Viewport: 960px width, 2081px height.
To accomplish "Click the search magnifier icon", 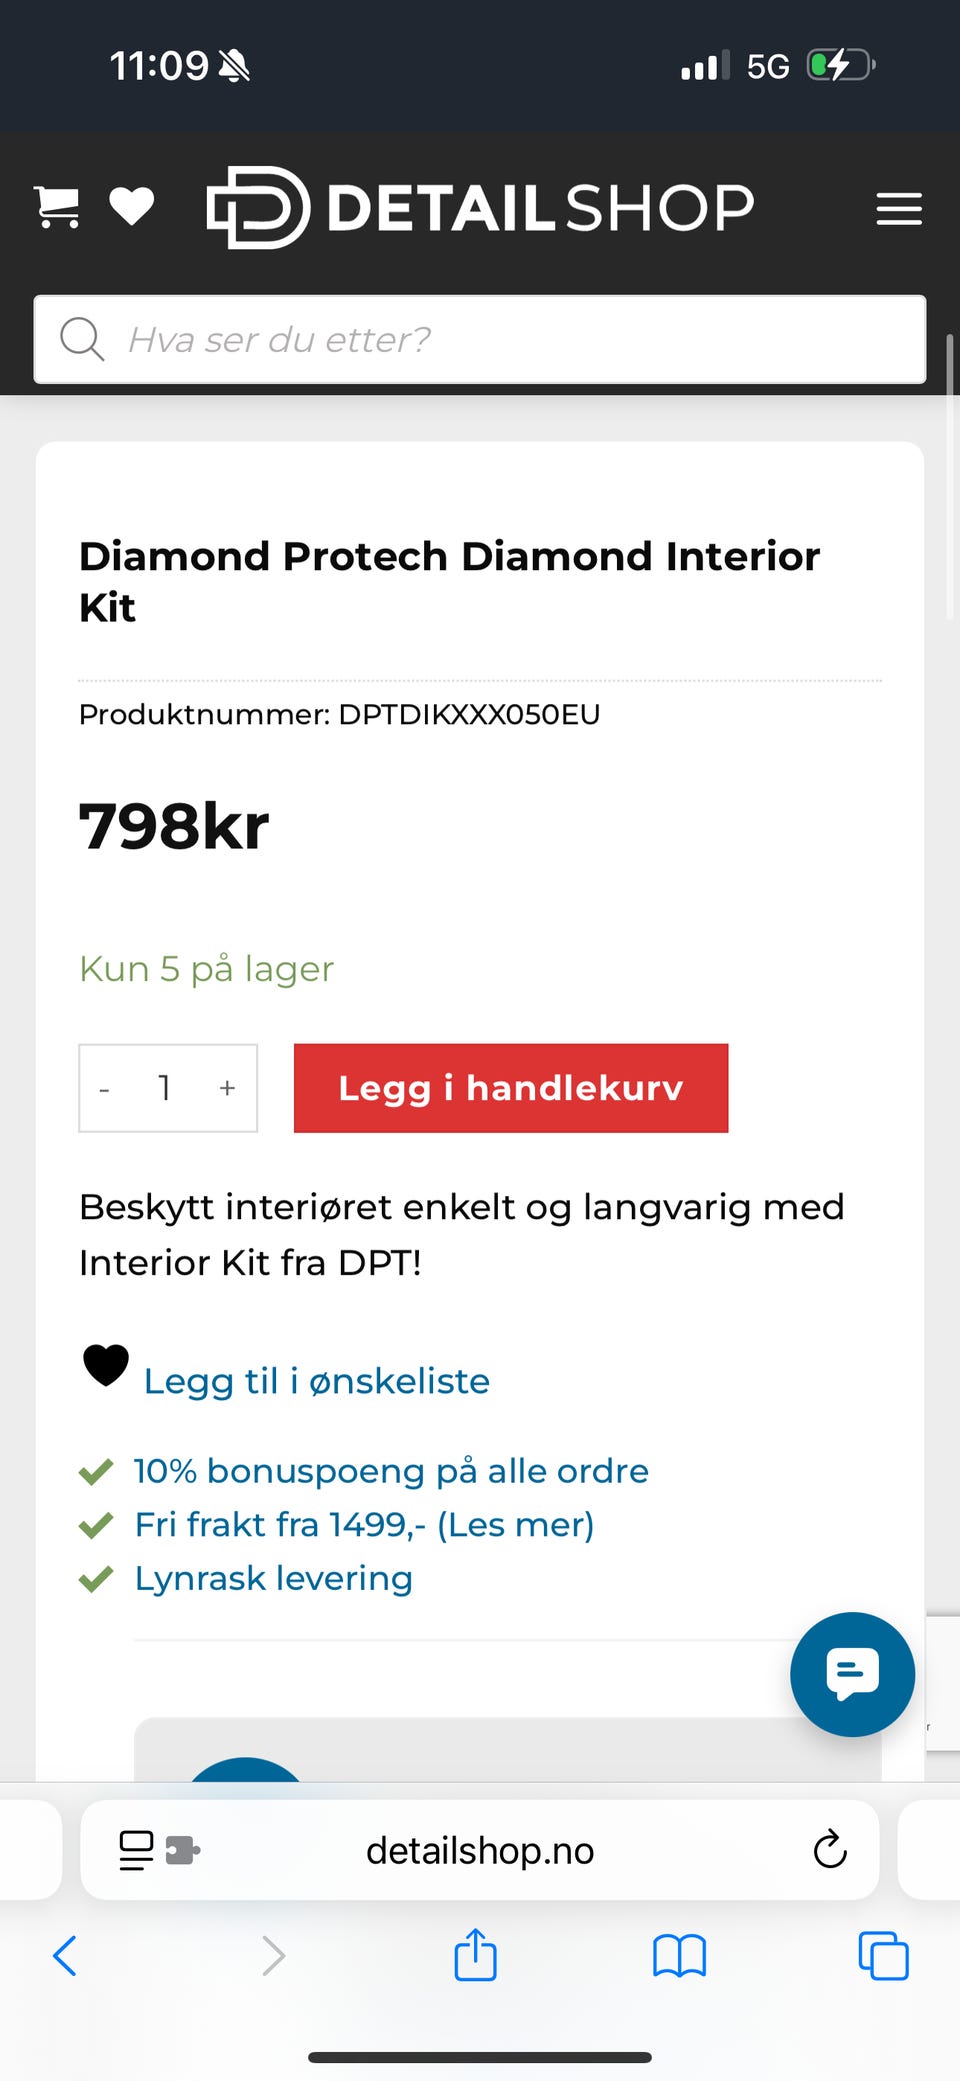I will pos(82,339).
